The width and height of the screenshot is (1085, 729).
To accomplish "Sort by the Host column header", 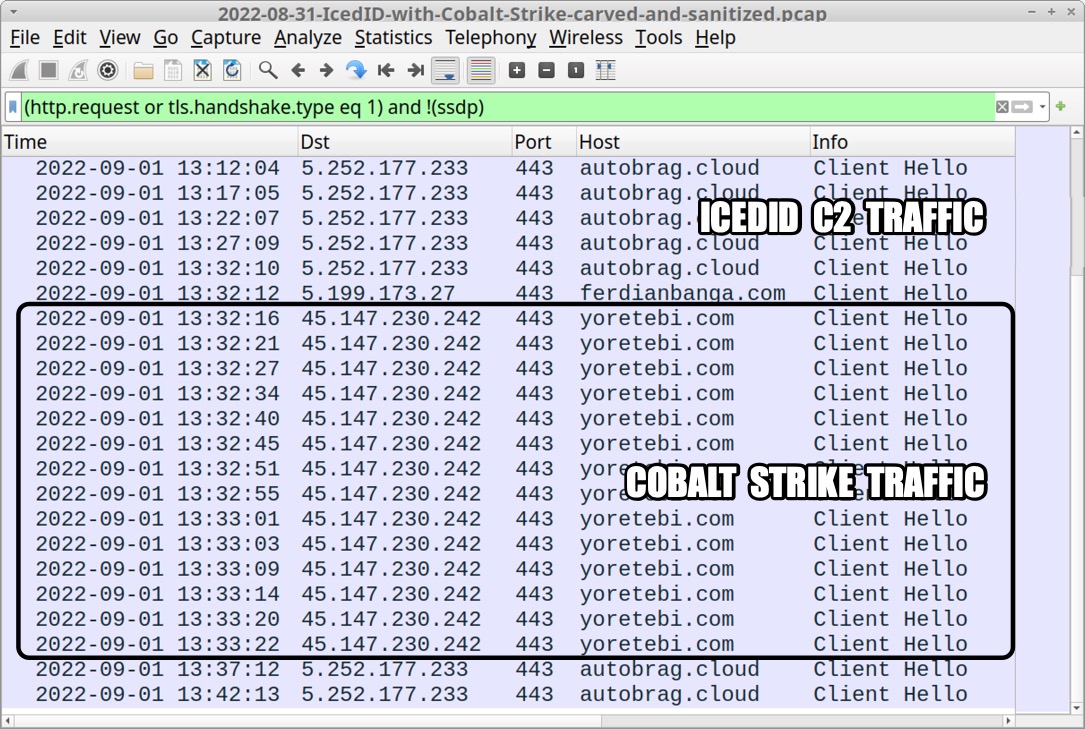I will [693, 142].
